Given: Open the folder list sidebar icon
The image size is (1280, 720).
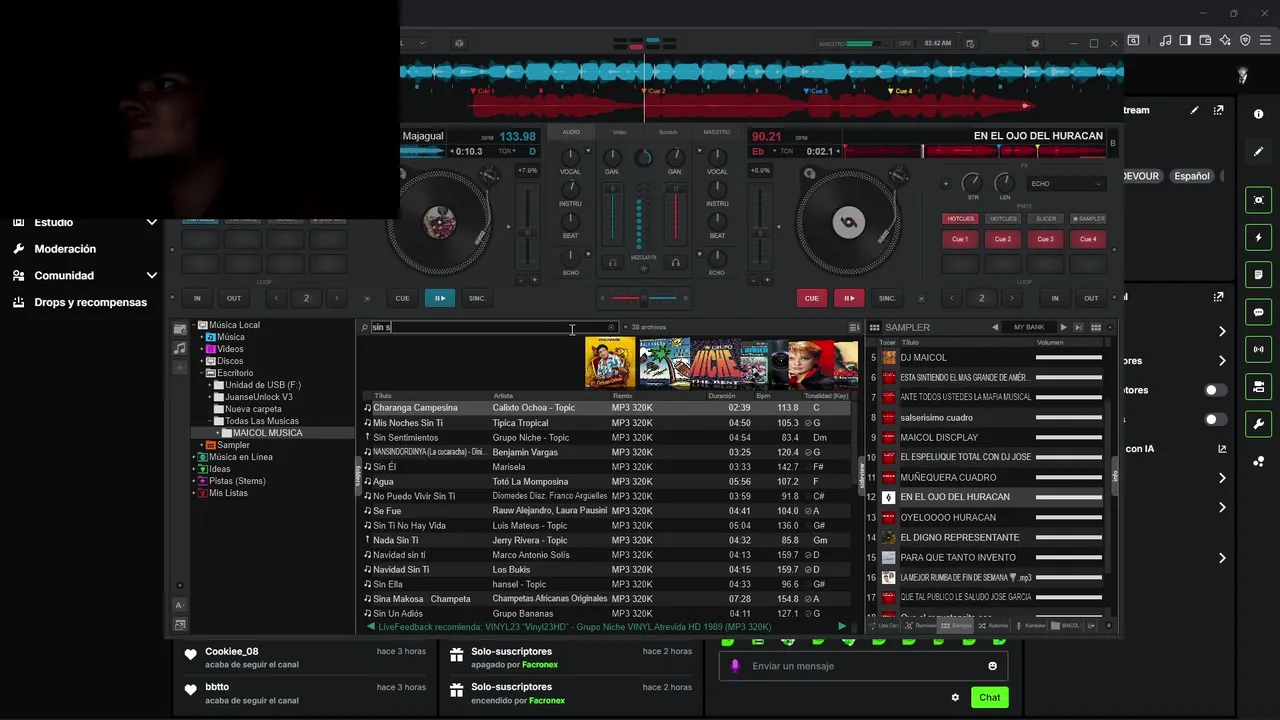Looking at the screenshot, I should tap(180, 329).
